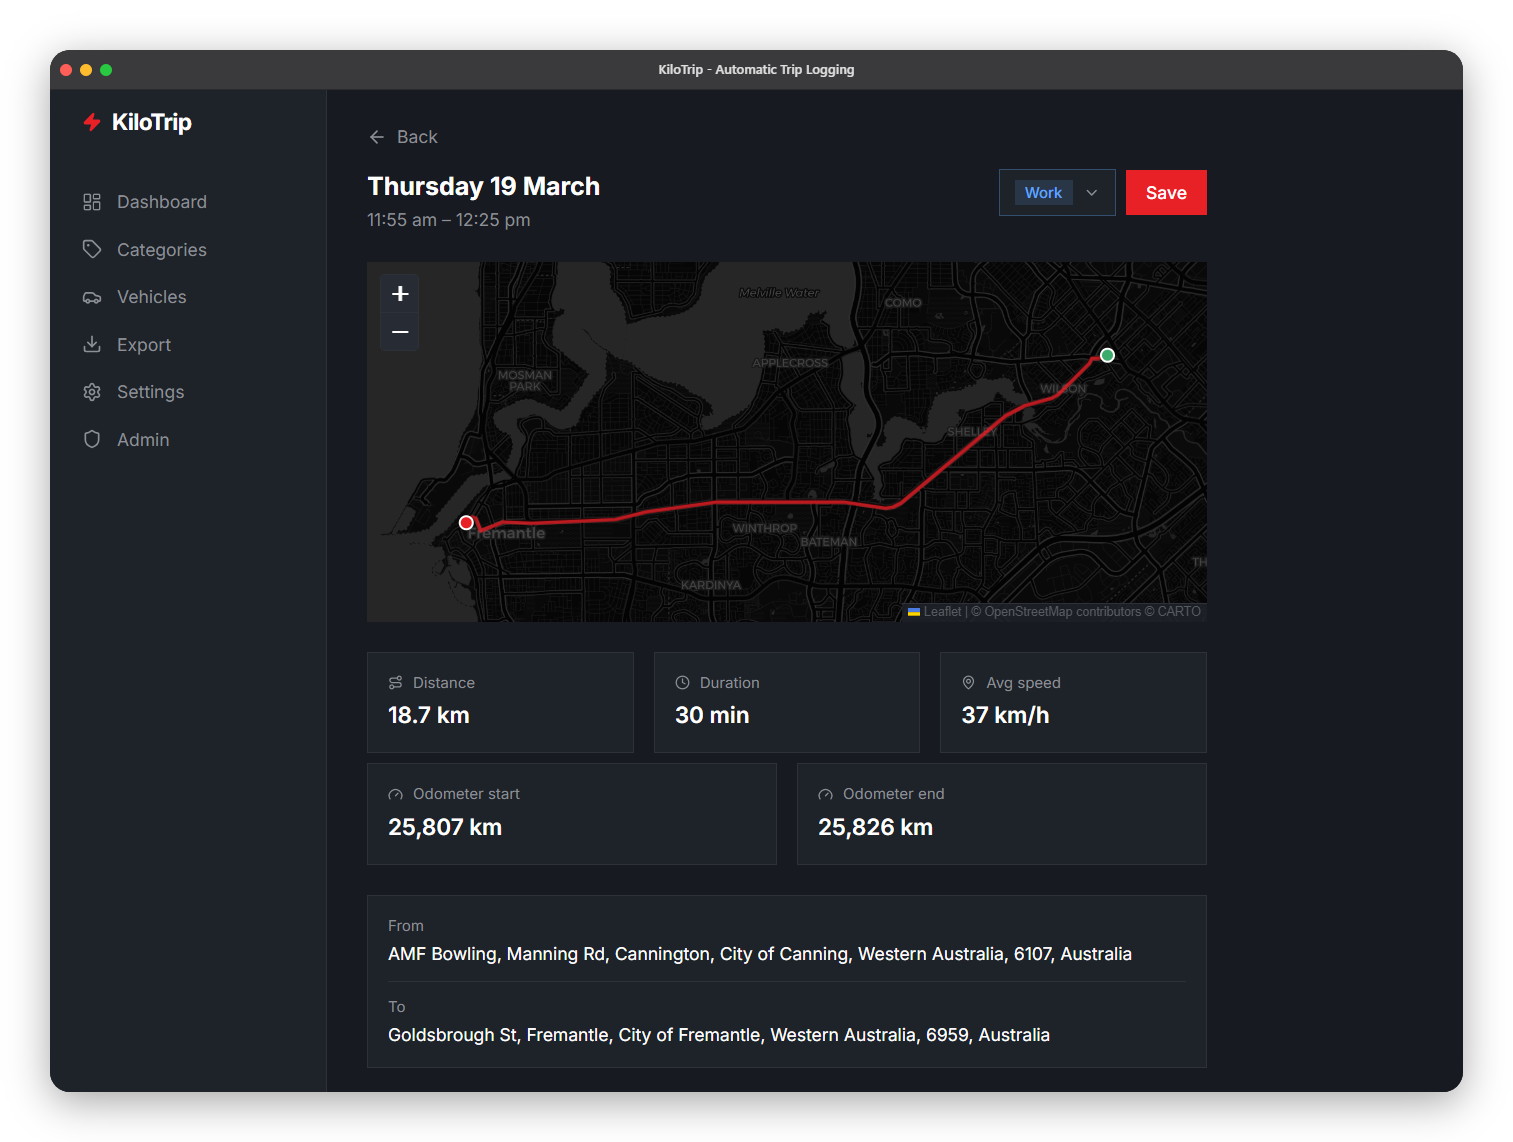1513x1142 pixels.
Task: Click the red destination marker near Fremantle
Action: (465, 522)
